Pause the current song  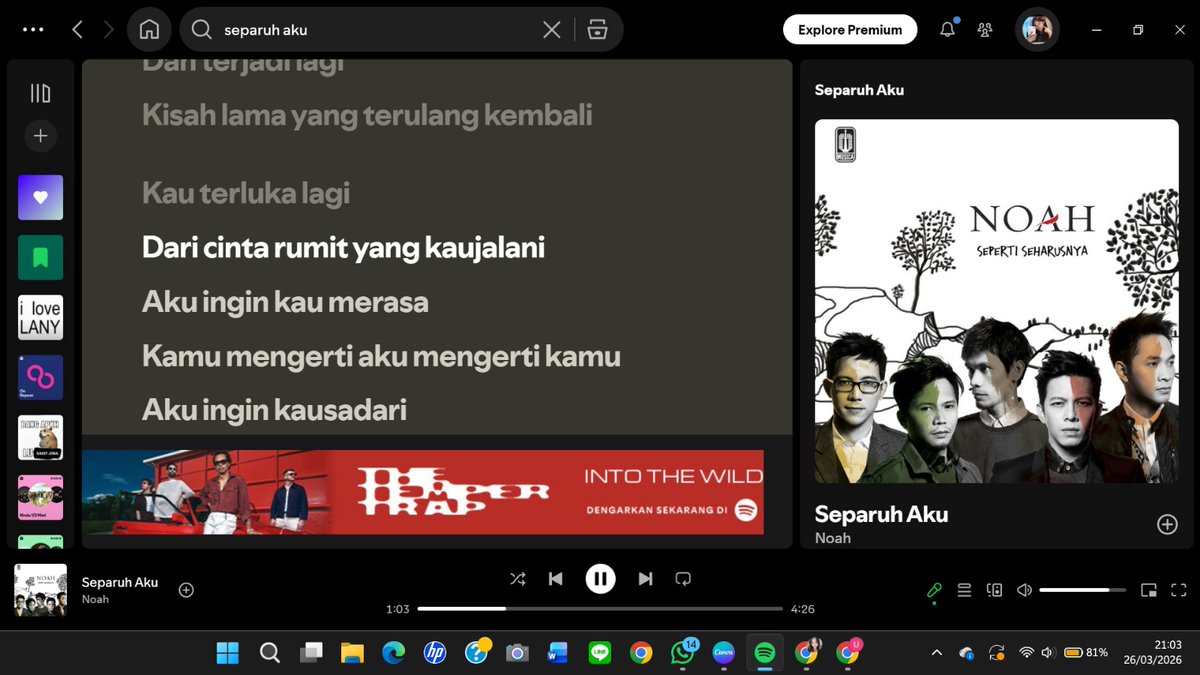coord(600,578)
